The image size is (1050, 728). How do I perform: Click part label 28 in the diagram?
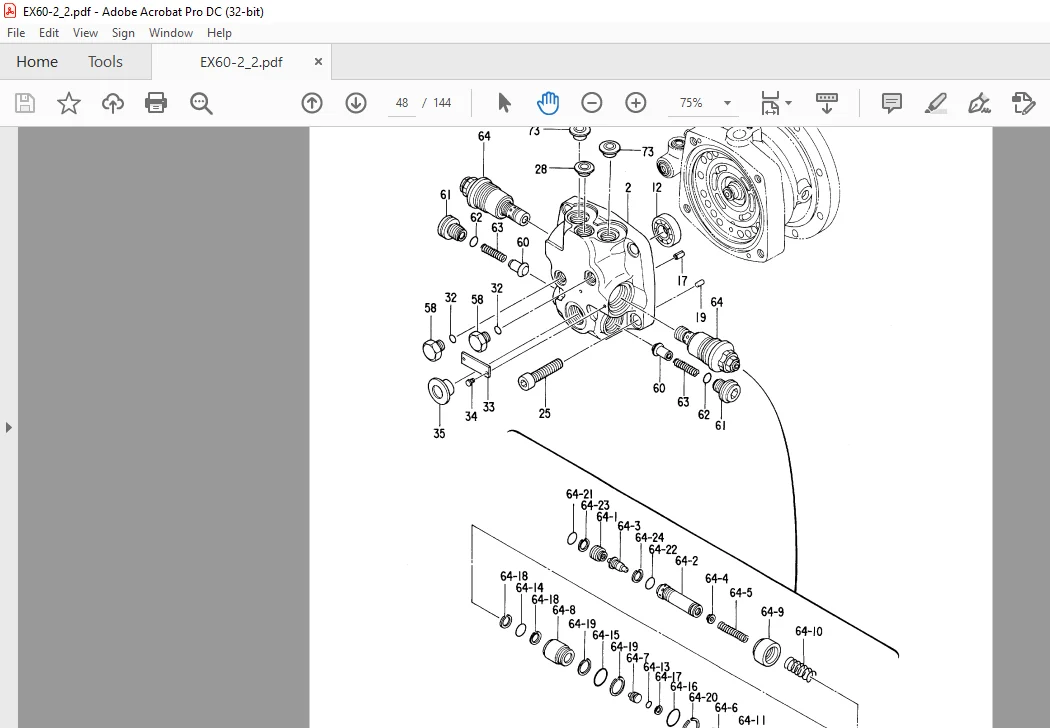(541, 169)
